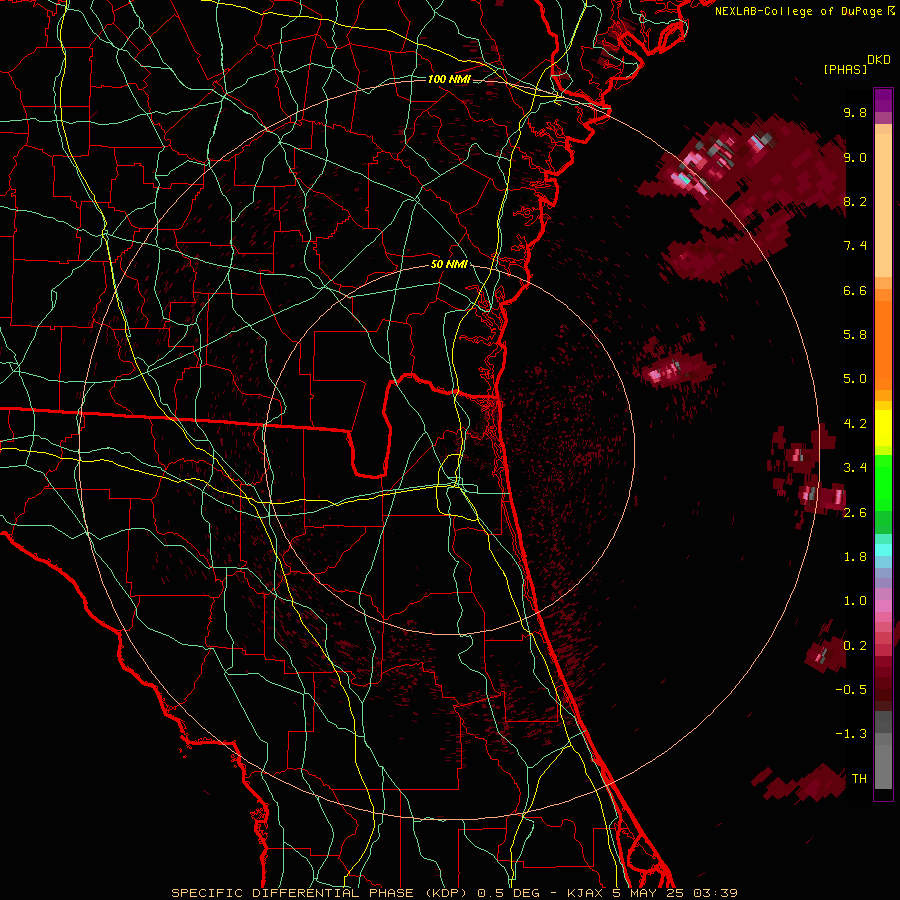Click the DKD PHAS legend title

pyautogui.click(x=856, y=65)
